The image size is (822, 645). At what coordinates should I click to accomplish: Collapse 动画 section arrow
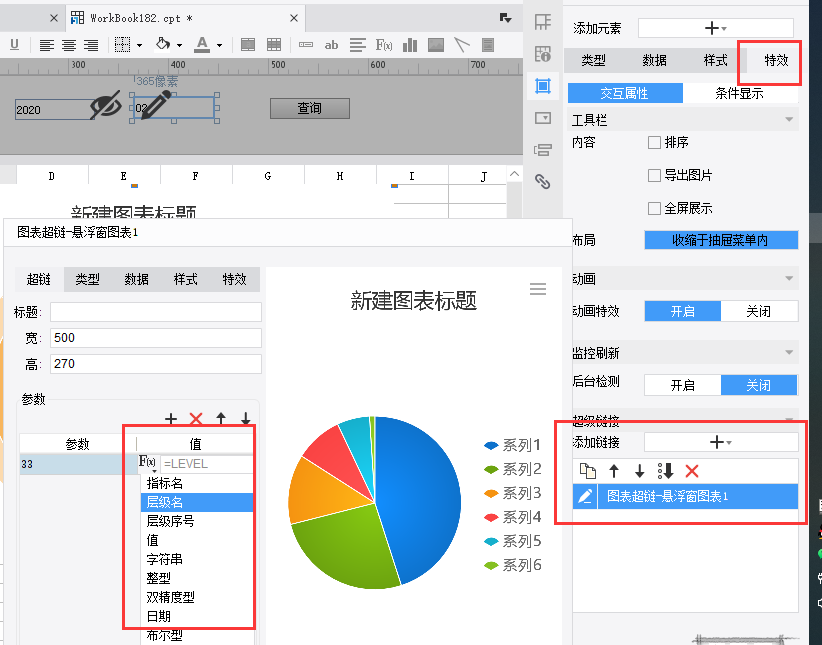789,278
